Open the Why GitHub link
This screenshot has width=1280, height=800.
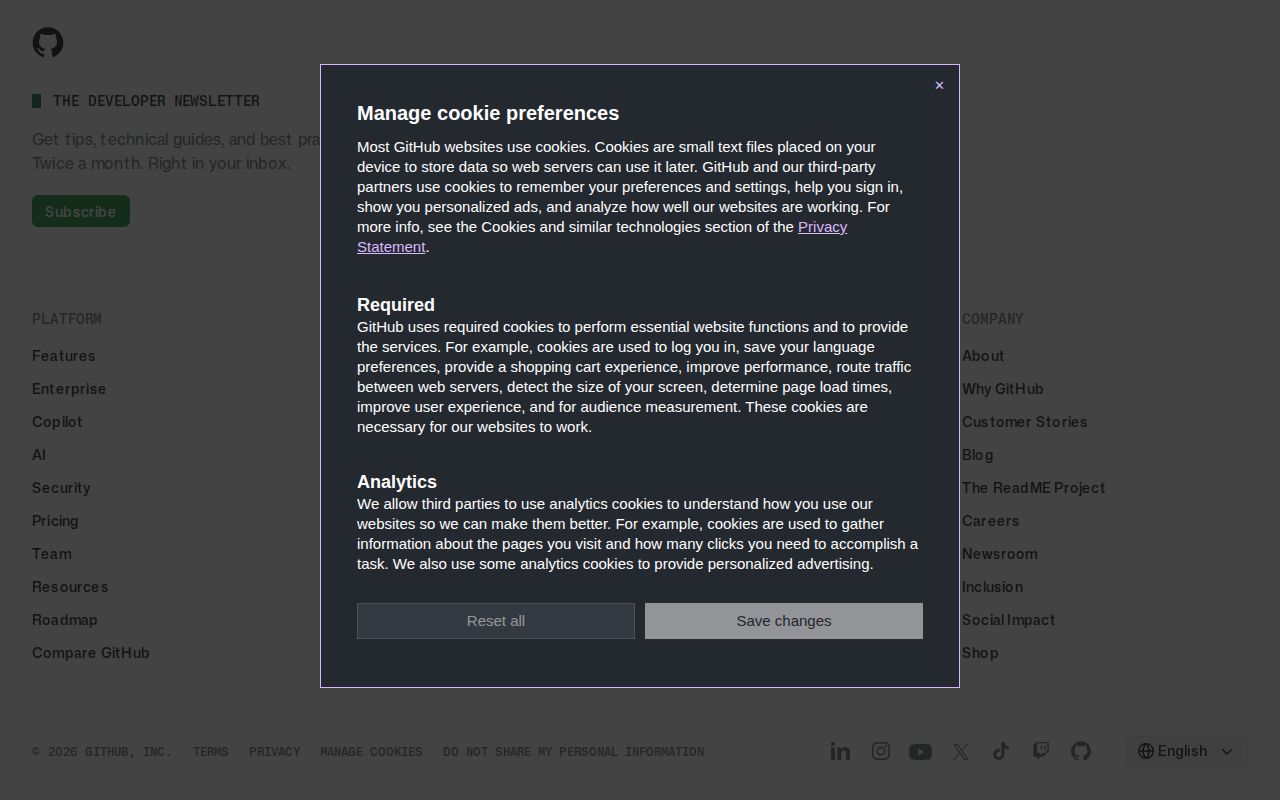(1002, 389)
